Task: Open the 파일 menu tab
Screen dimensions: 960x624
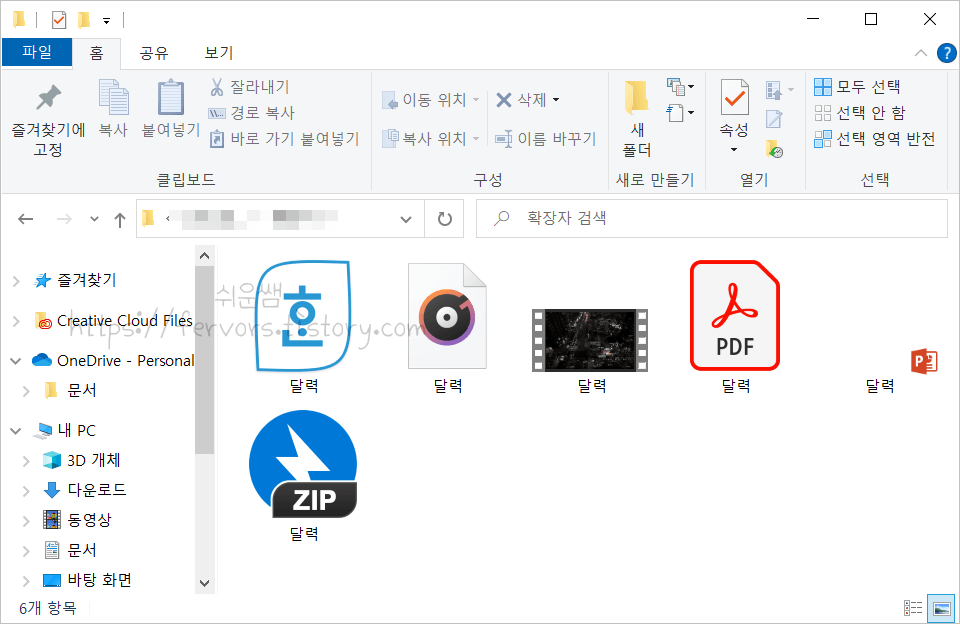Action: [x=37, y=51]
